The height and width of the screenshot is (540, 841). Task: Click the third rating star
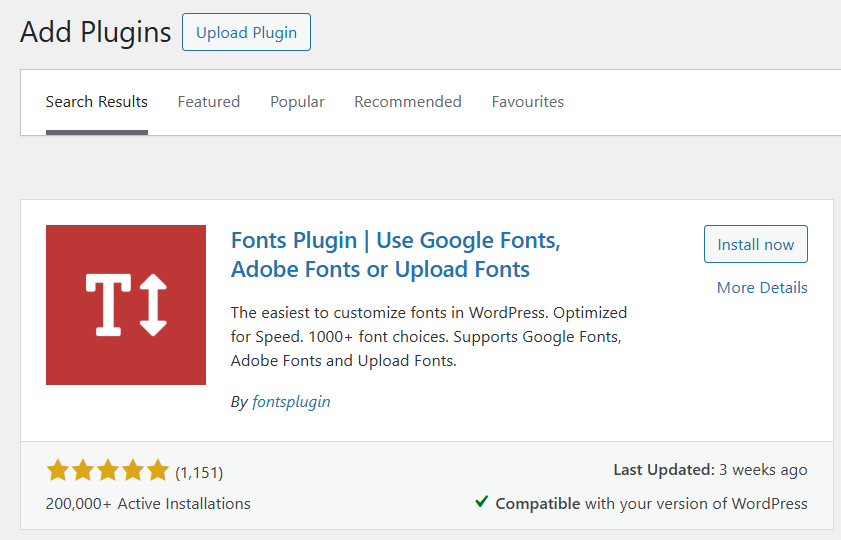tap(108, 471)
